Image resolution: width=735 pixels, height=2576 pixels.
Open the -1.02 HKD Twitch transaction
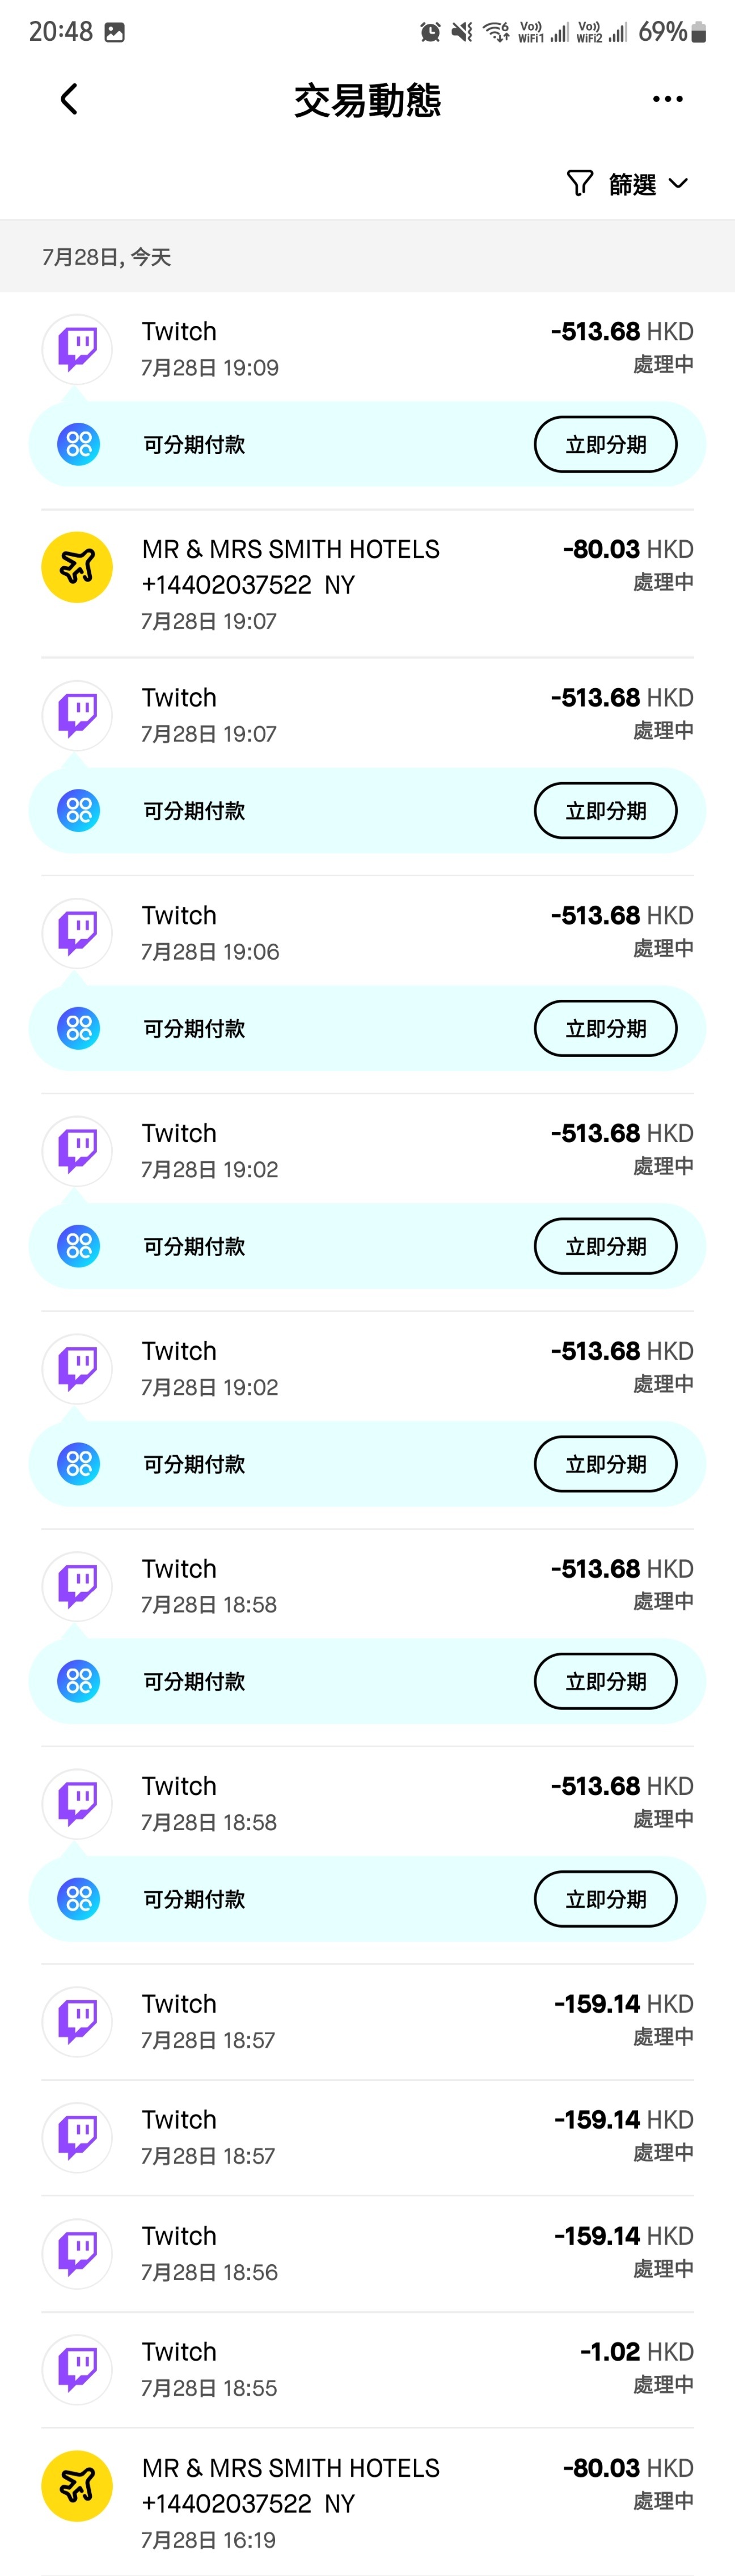tap(367, 2369)
